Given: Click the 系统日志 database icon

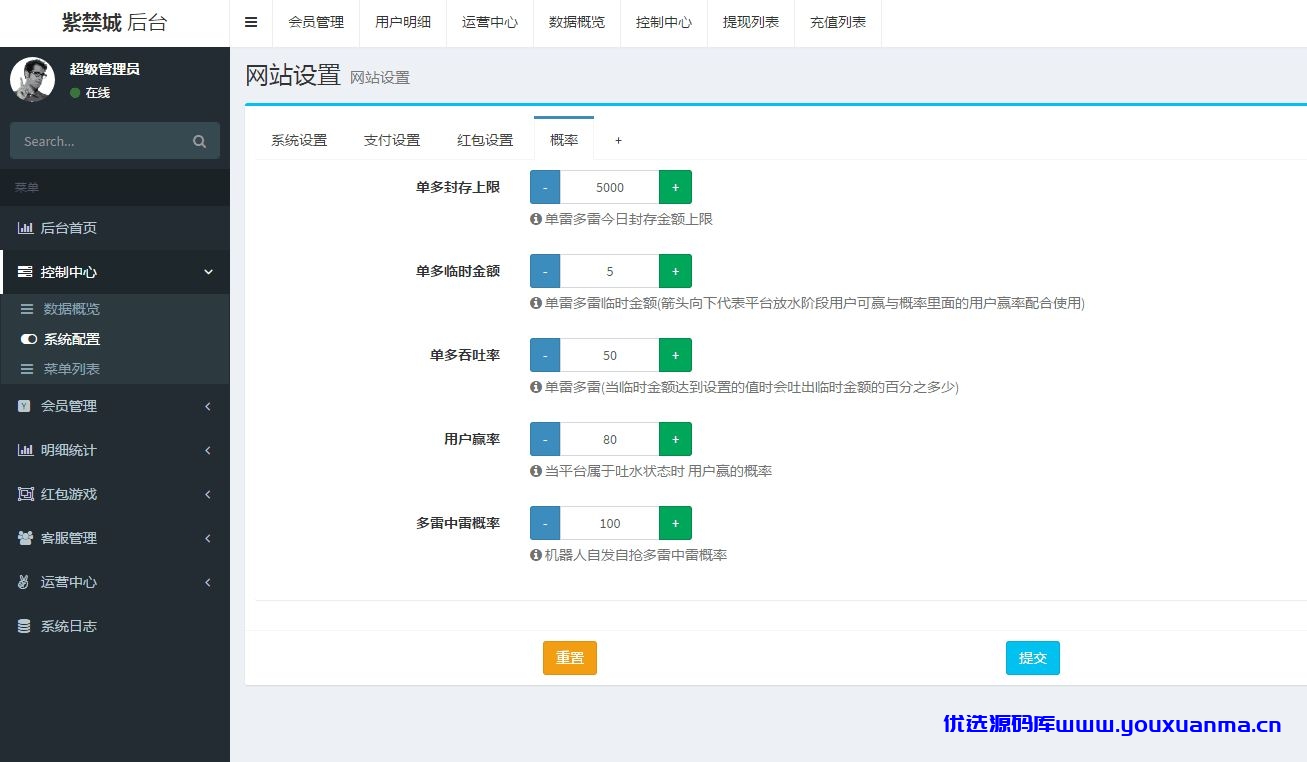Looking at the screenshot, I should click(24, 626).
